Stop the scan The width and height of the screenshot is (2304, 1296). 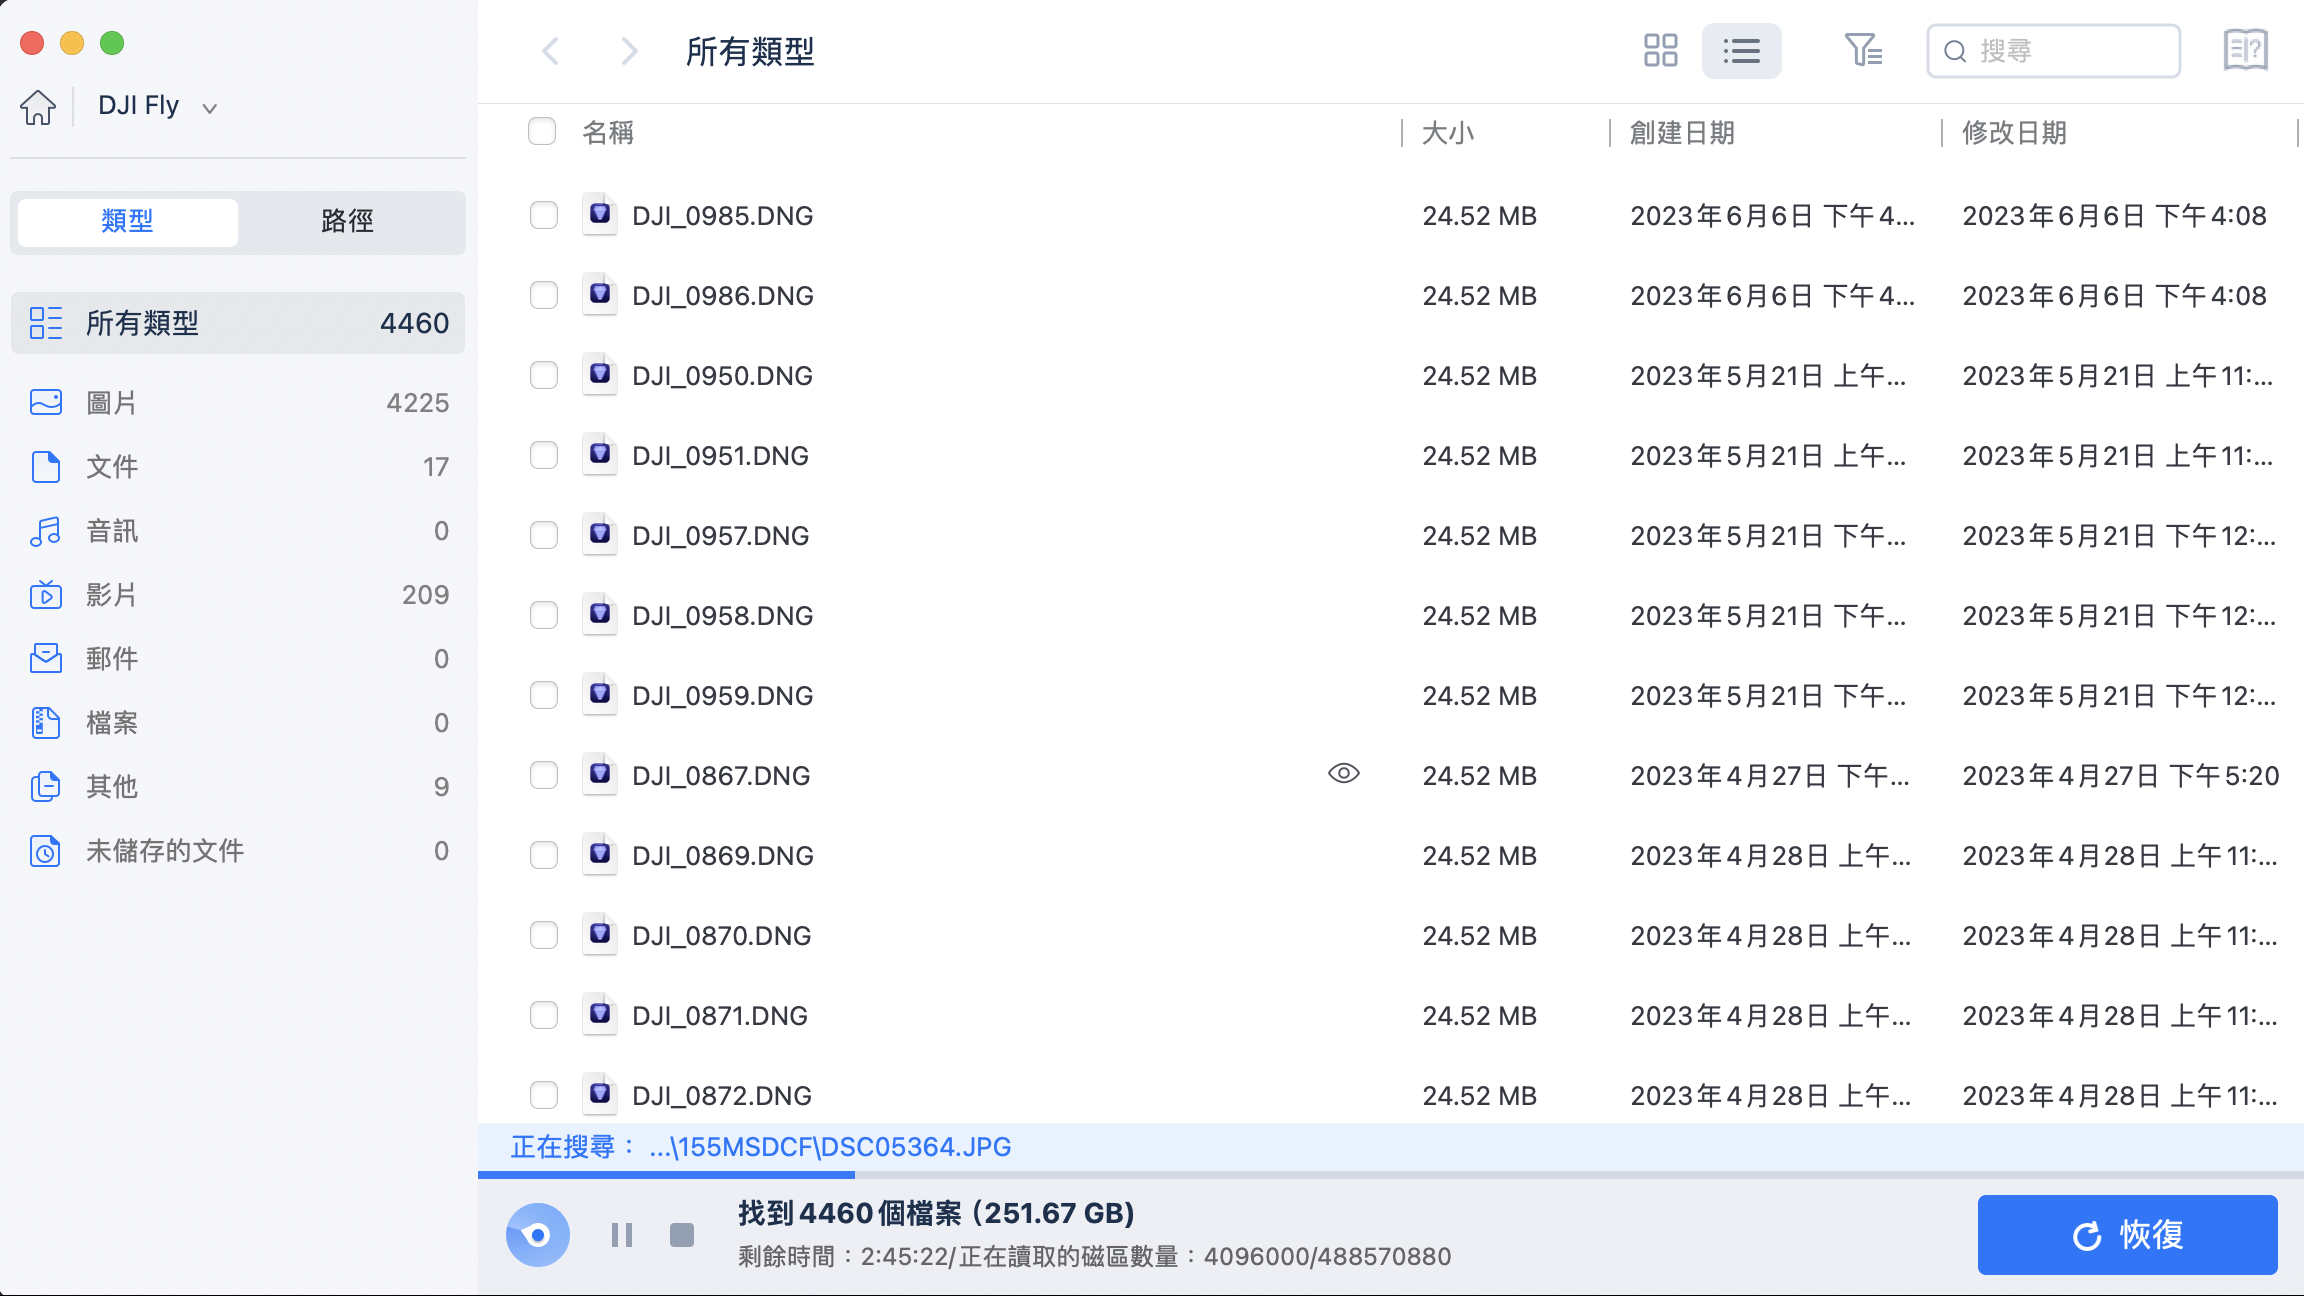[682, 1235]
